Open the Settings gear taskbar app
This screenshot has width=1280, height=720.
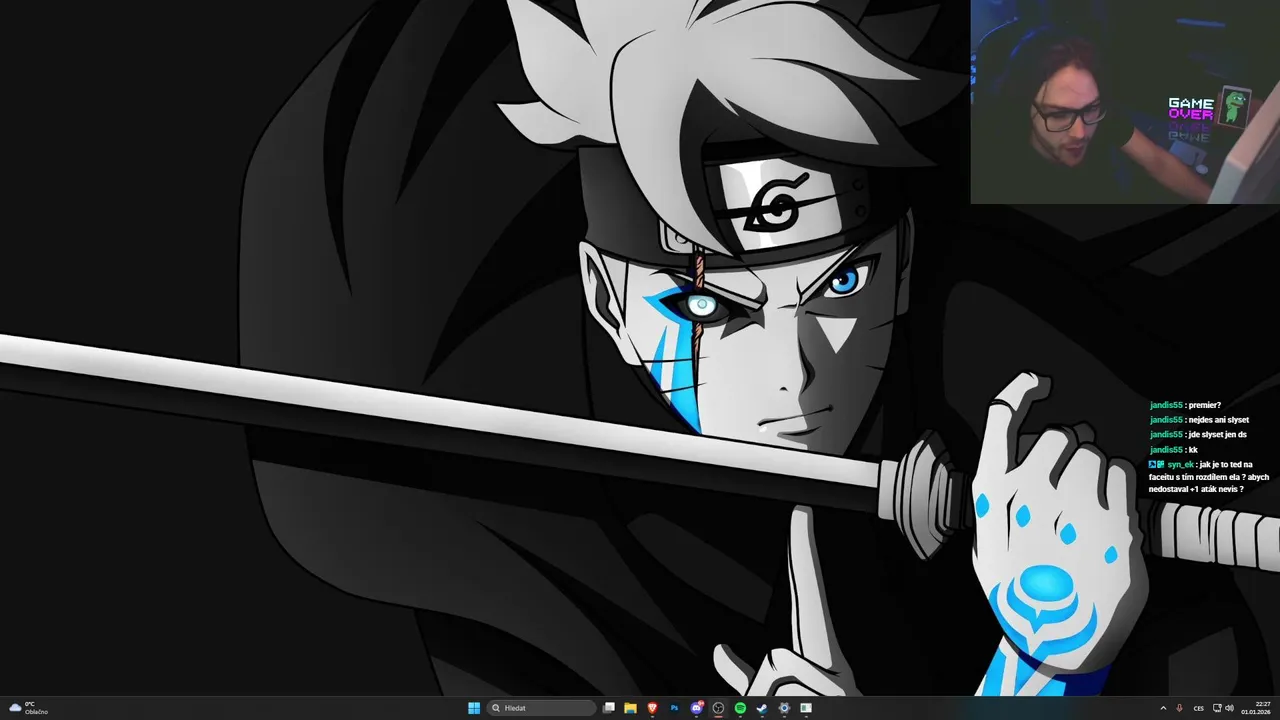tap(784, 708)
